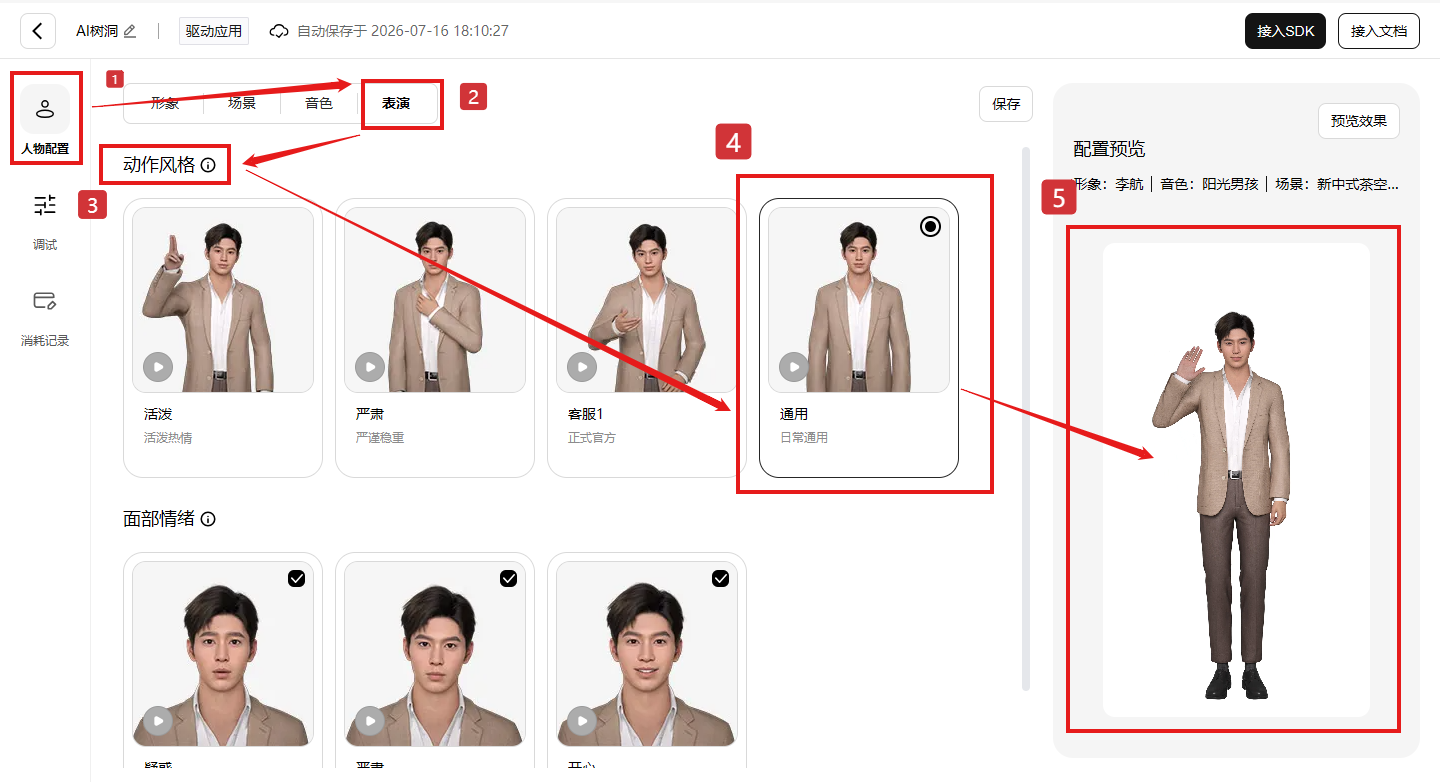Image resolution: width=1440 pixels, height=782 pixels.
Task: Click the app name AI树洞
Action: [97, 31]
